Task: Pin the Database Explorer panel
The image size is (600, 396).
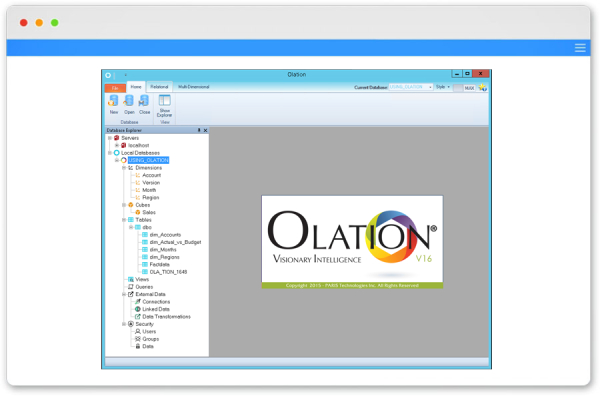Action: click(x=199, y=130)
